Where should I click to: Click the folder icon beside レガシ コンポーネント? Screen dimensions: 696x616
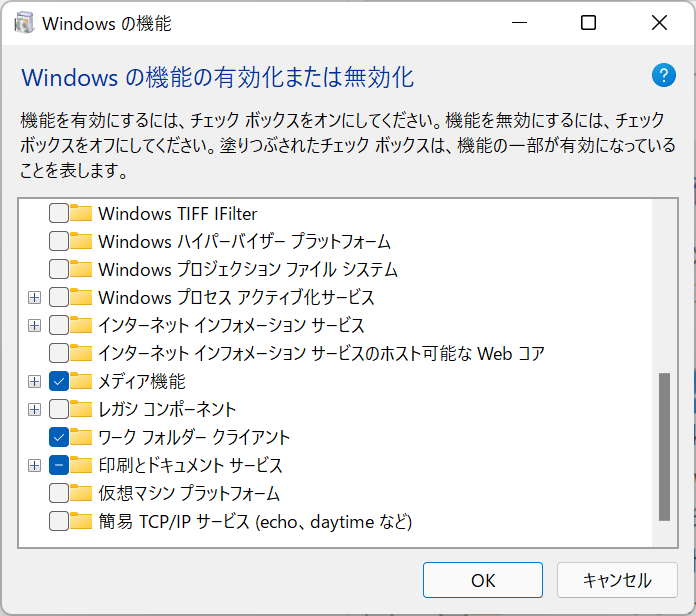click(x=81, y=409)
